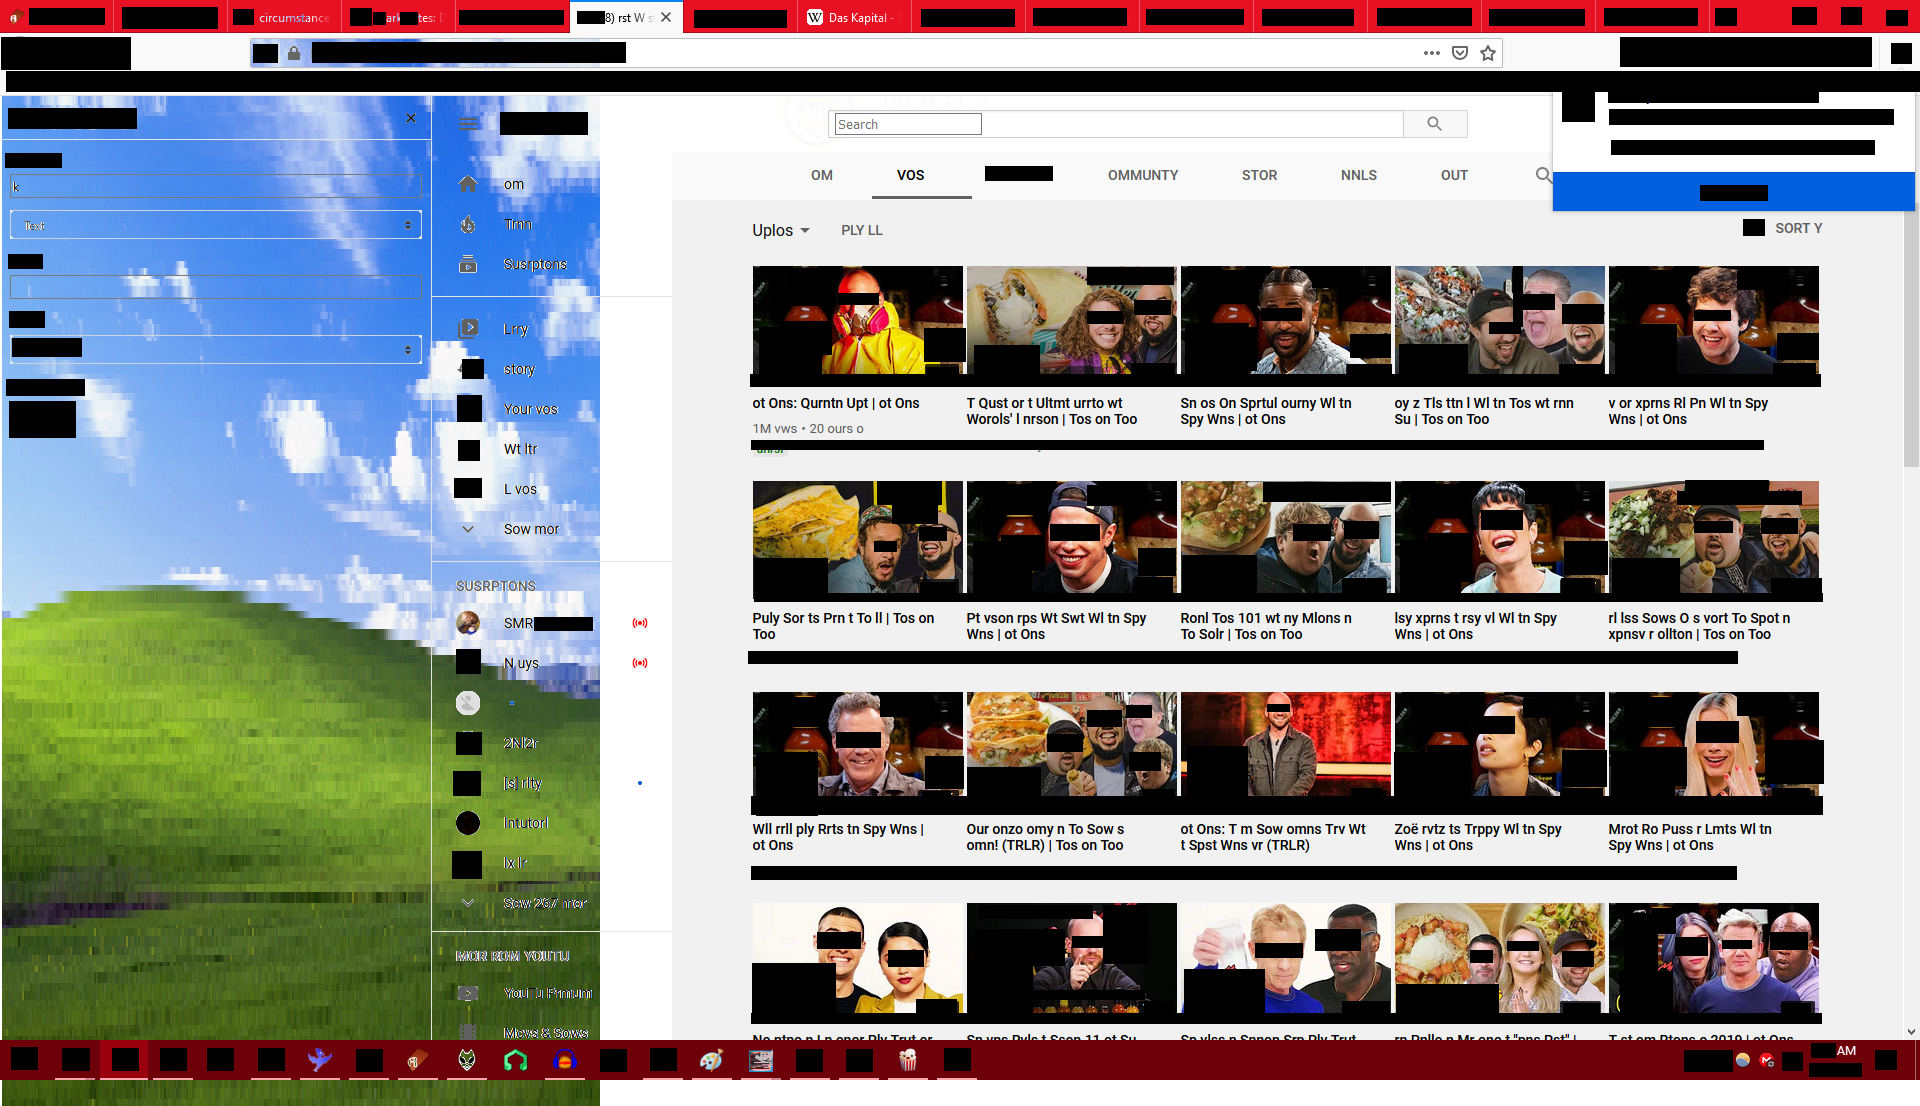Viewport: 1920px width, 1106px height.
Task: Switch to the 'VOS' channel tab
Action: (910, 175)
